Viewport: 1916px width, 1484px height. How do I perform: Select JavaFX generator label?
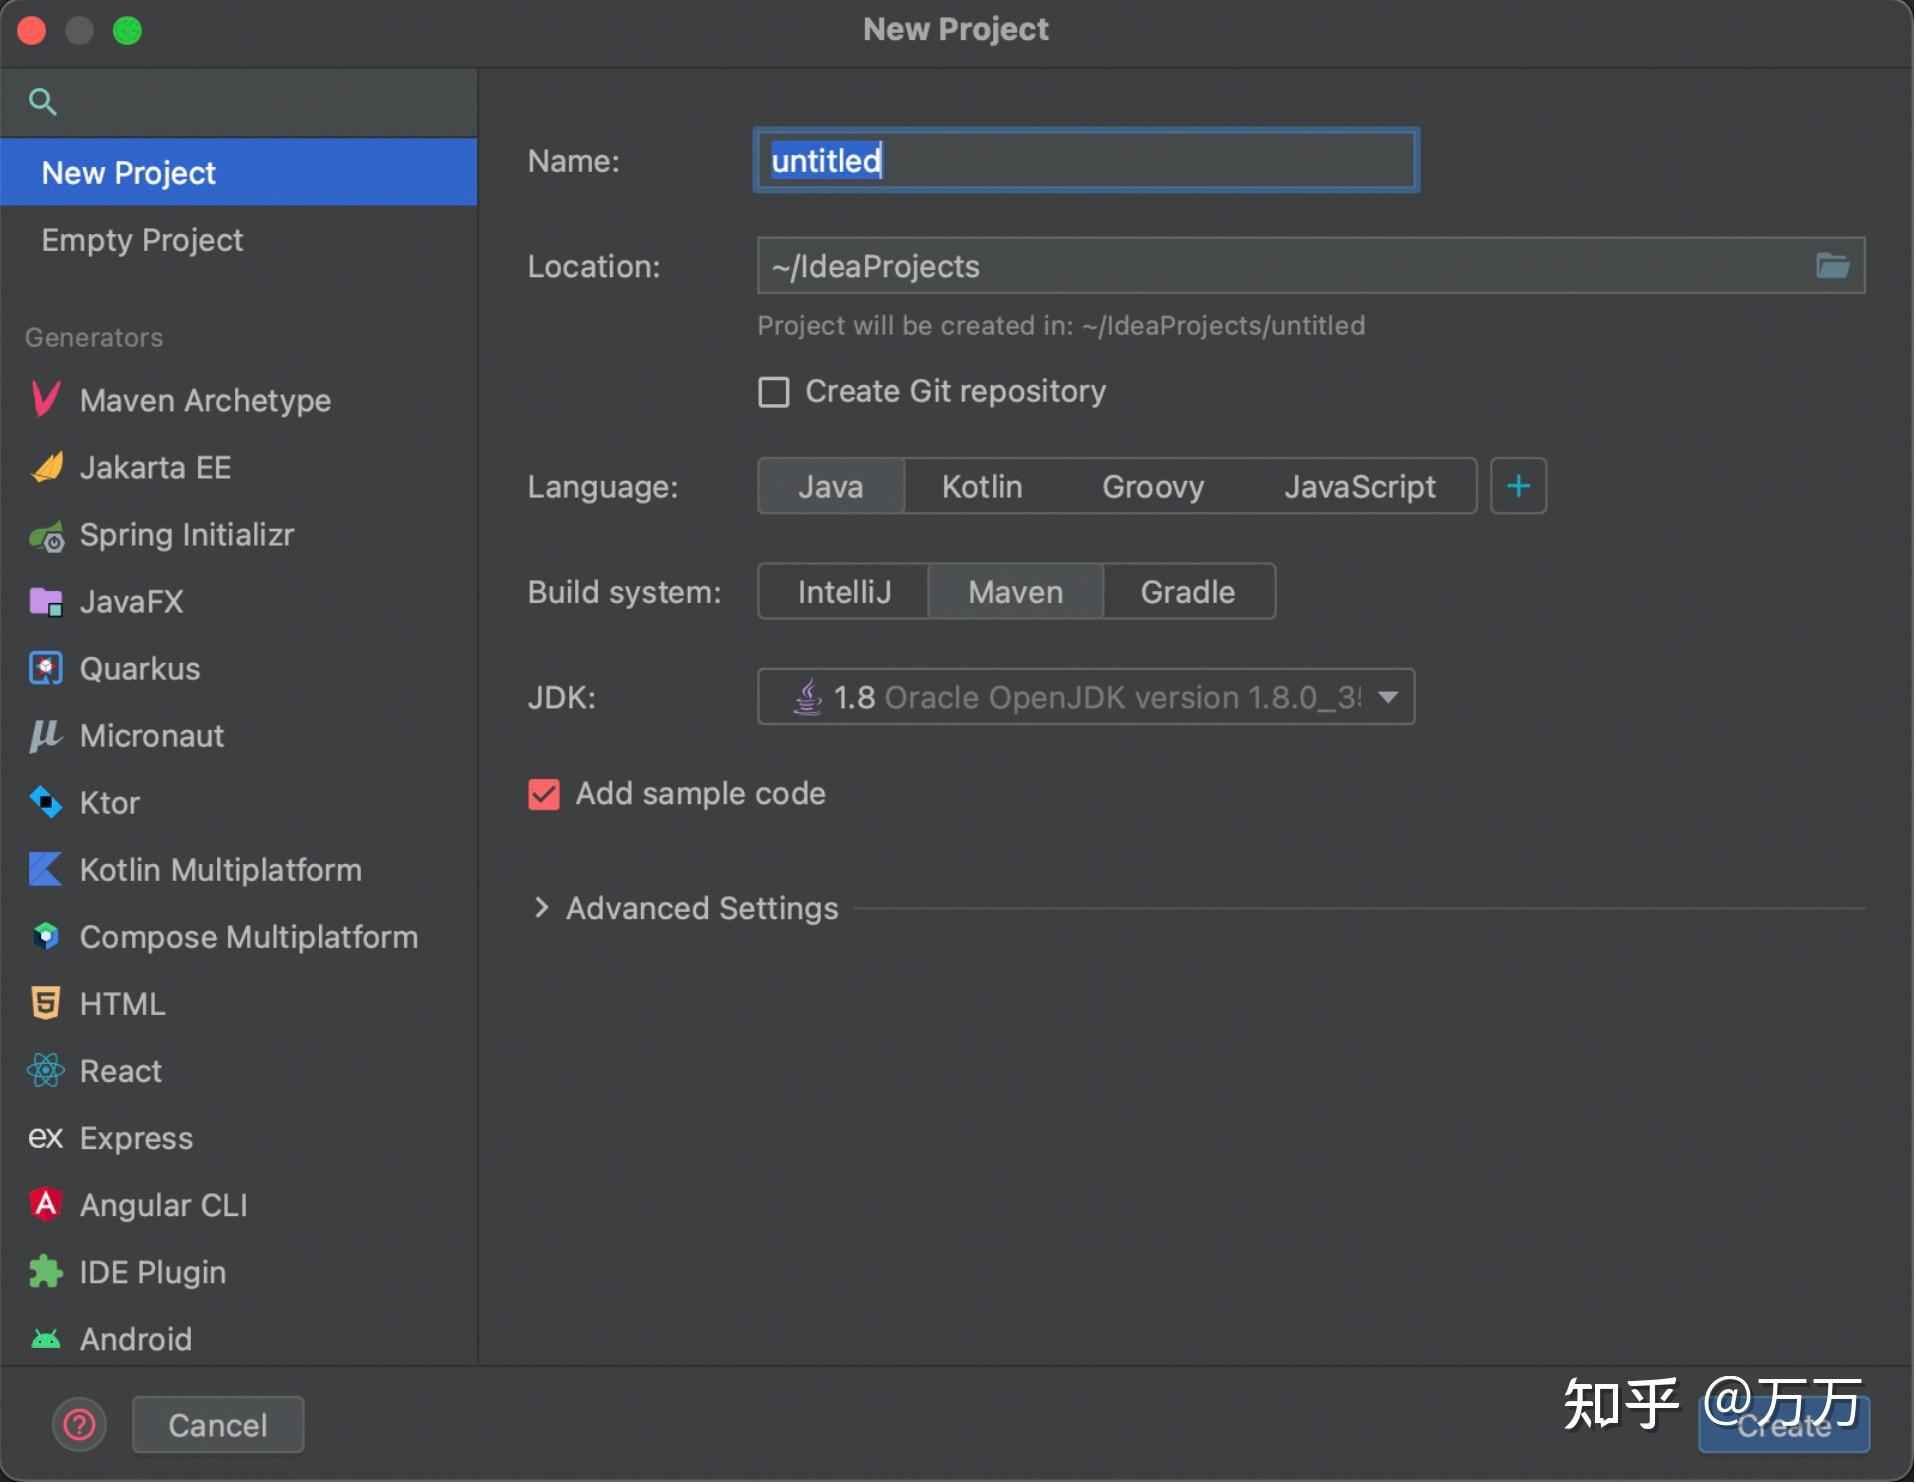point(132,602)
